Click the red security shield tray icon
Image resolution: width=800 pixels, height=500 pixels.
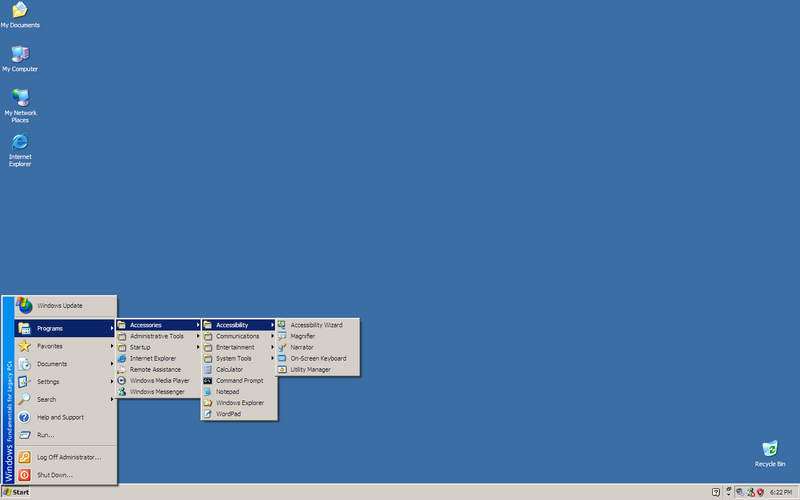coord(760,492)
